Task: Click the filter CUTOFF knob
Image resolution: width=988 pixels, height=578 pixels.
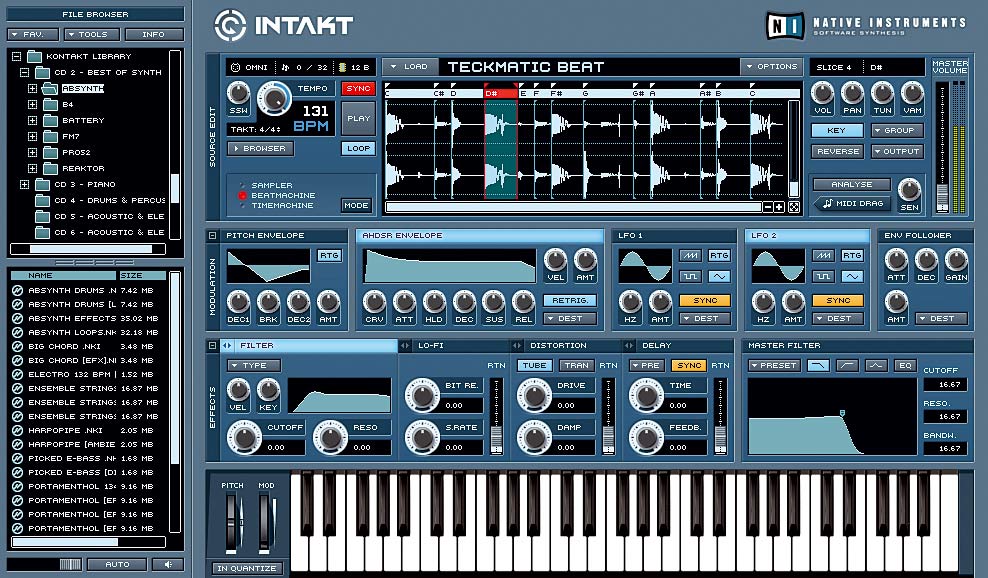Action: click(x=244, y=437)
